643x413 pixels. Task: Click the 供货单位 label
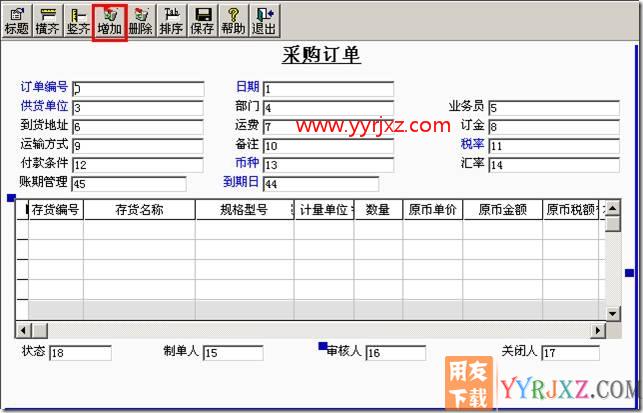pyautogui.click(x=44, y=106)
